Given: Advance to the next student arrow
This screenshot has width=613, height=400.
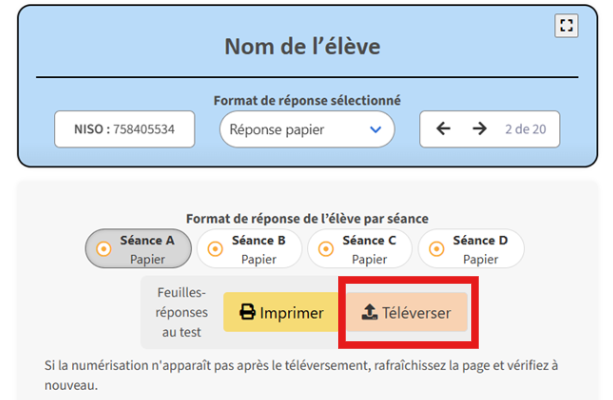Looking at the screenshot, I should coord(479,129).
